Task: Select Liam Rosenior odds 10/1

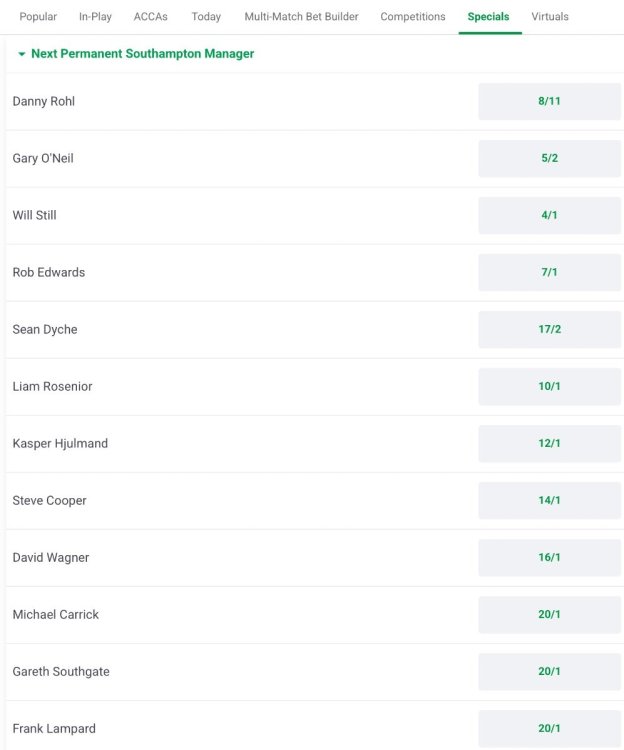Action: 549,387
